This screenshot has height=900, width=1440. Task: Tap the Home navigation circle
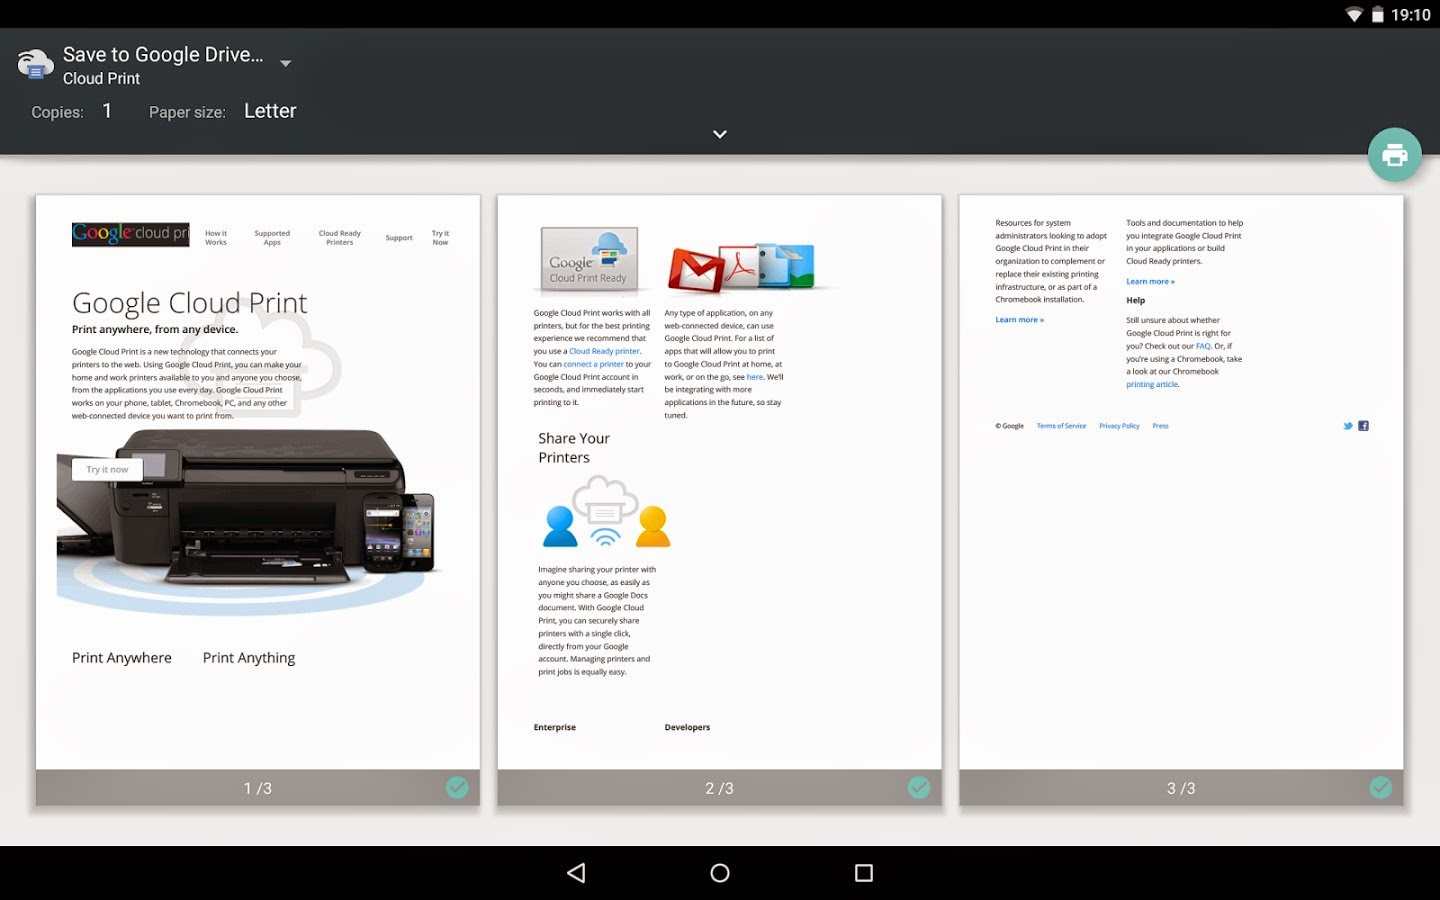point(719,872)
